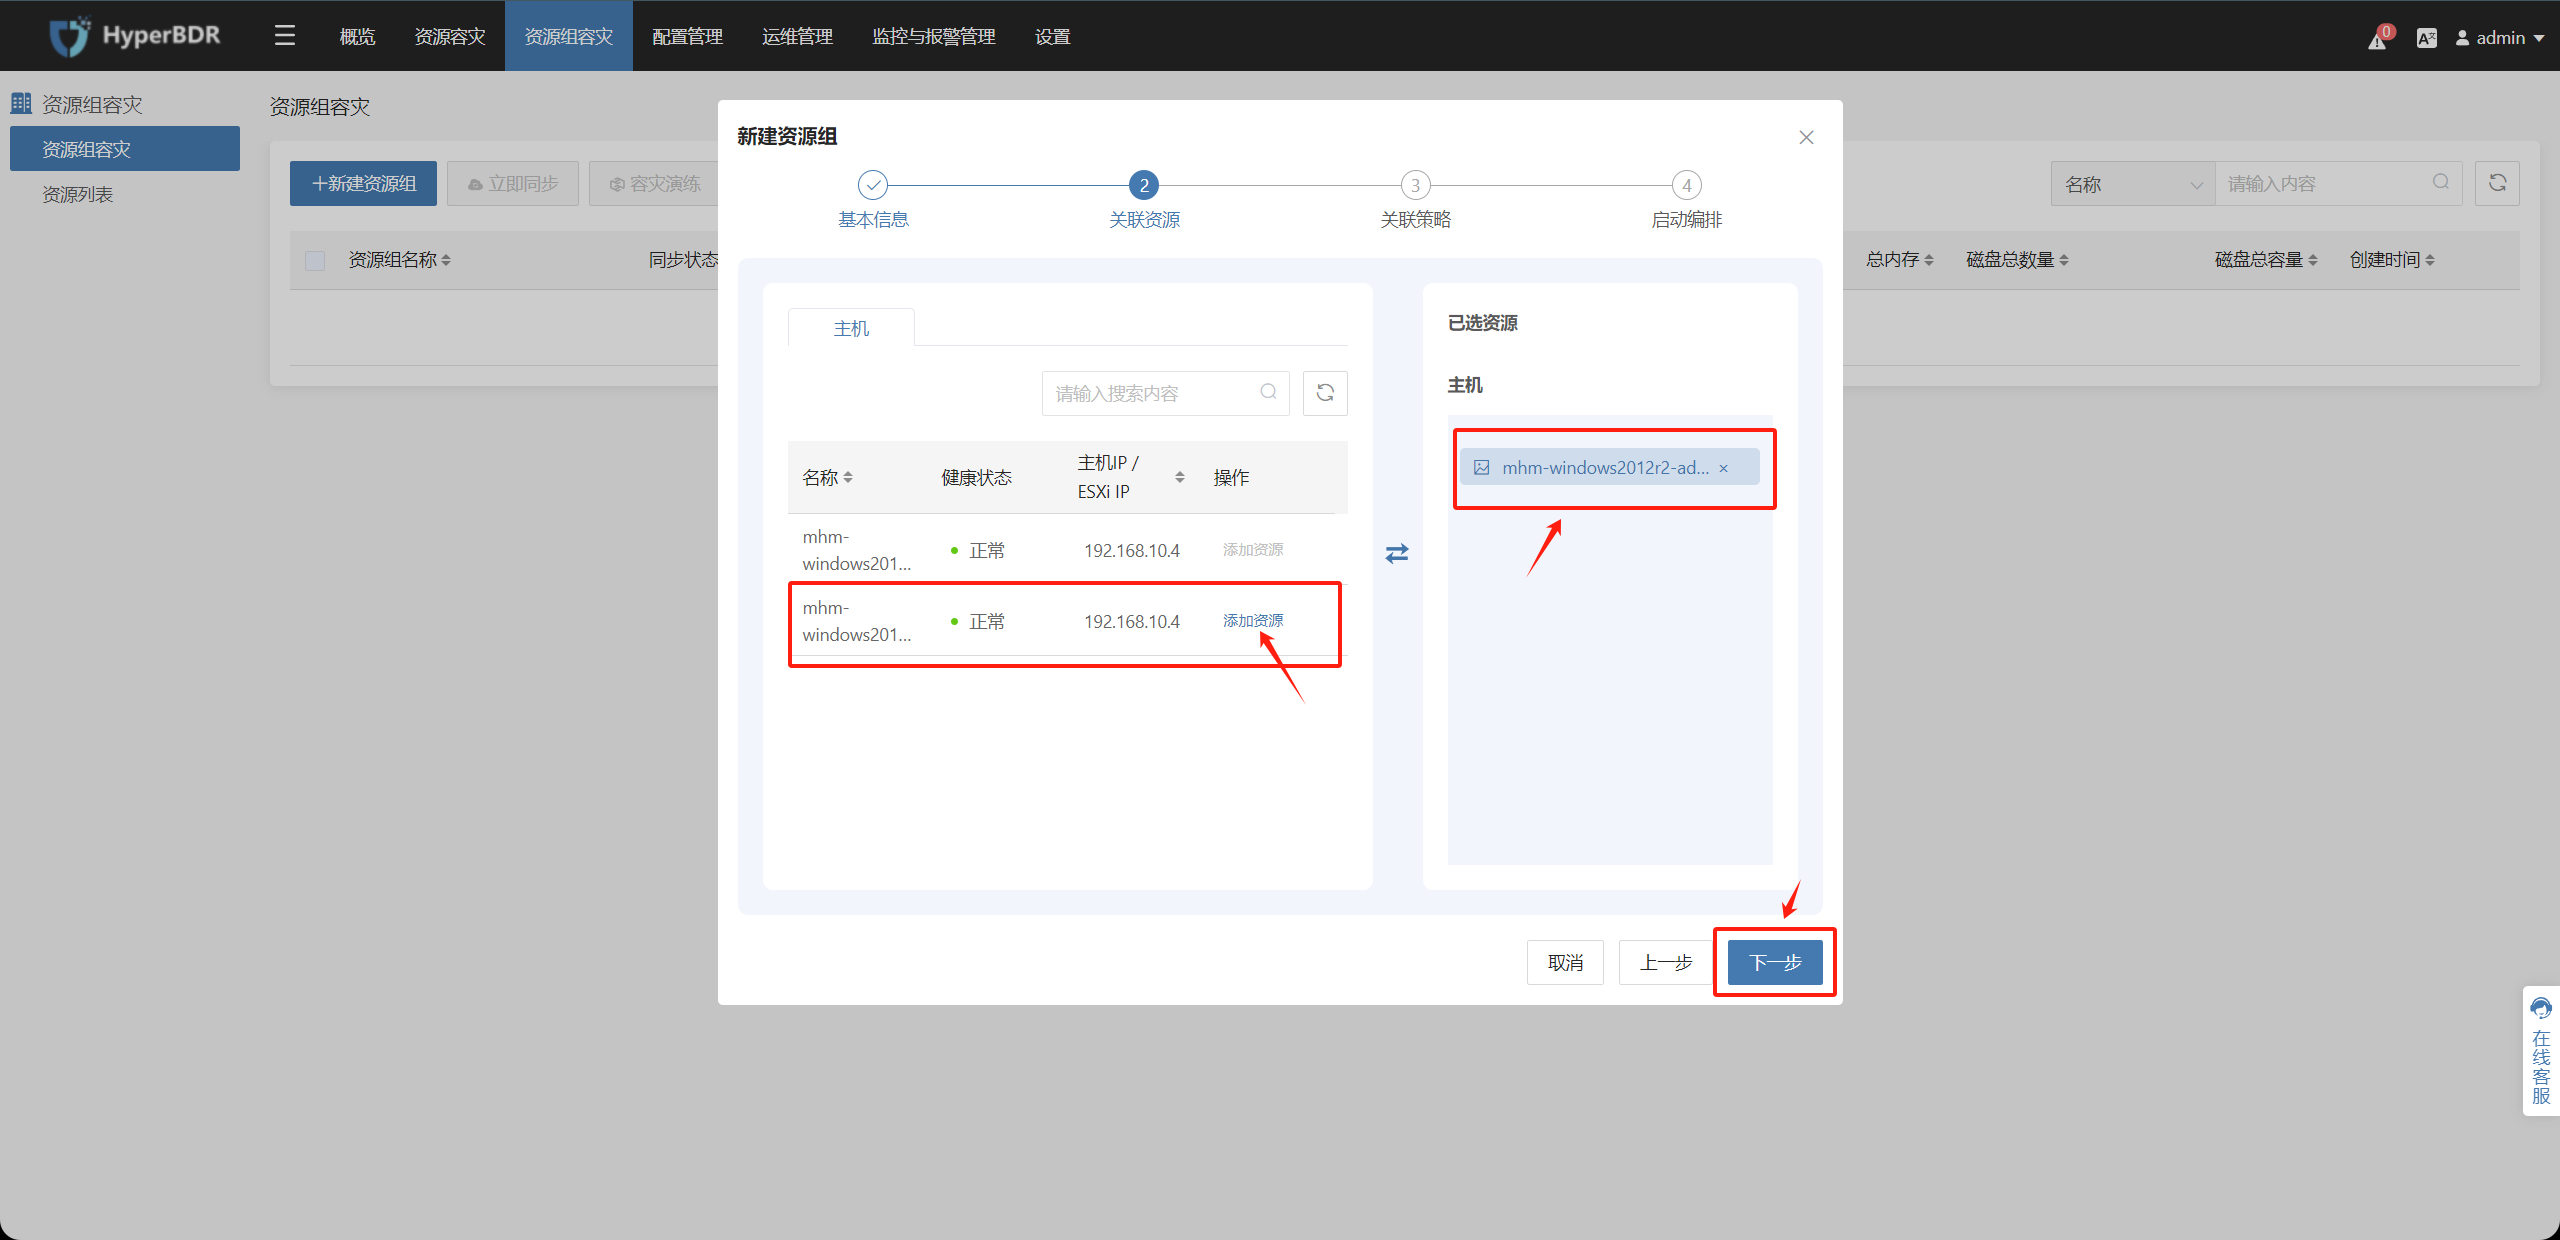Click second row IP 192.168.10.4
Image resolution: width=2560 pixels, height=1240 pixels.
pos(1132,621)
